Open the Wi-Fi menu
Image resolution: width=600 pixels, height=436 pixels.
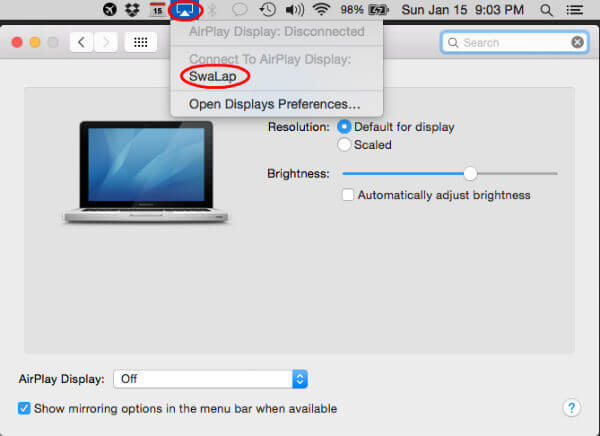click(x=321, y=9)
